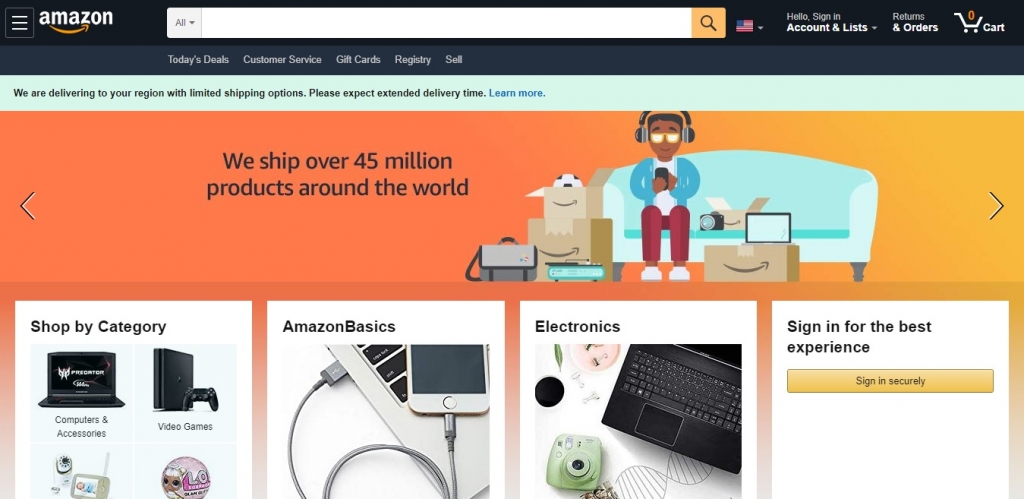
Task: Click the magnifying glass search button
Action: 709,23
